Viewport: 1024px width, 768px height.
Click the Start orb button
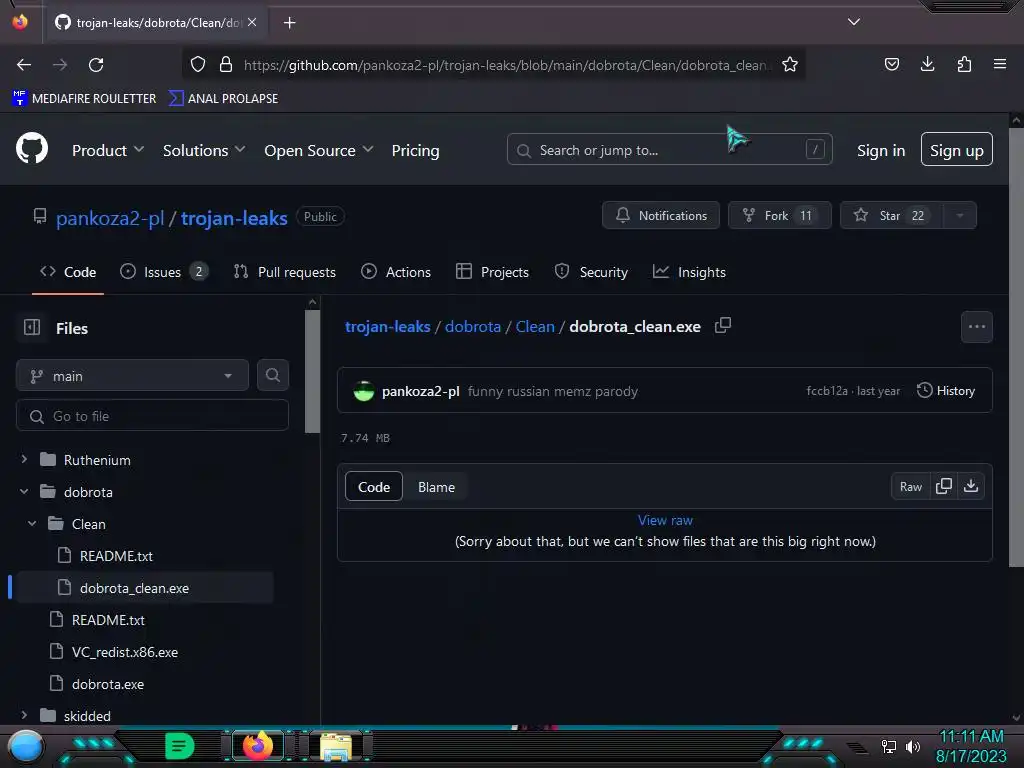[25, 748]
